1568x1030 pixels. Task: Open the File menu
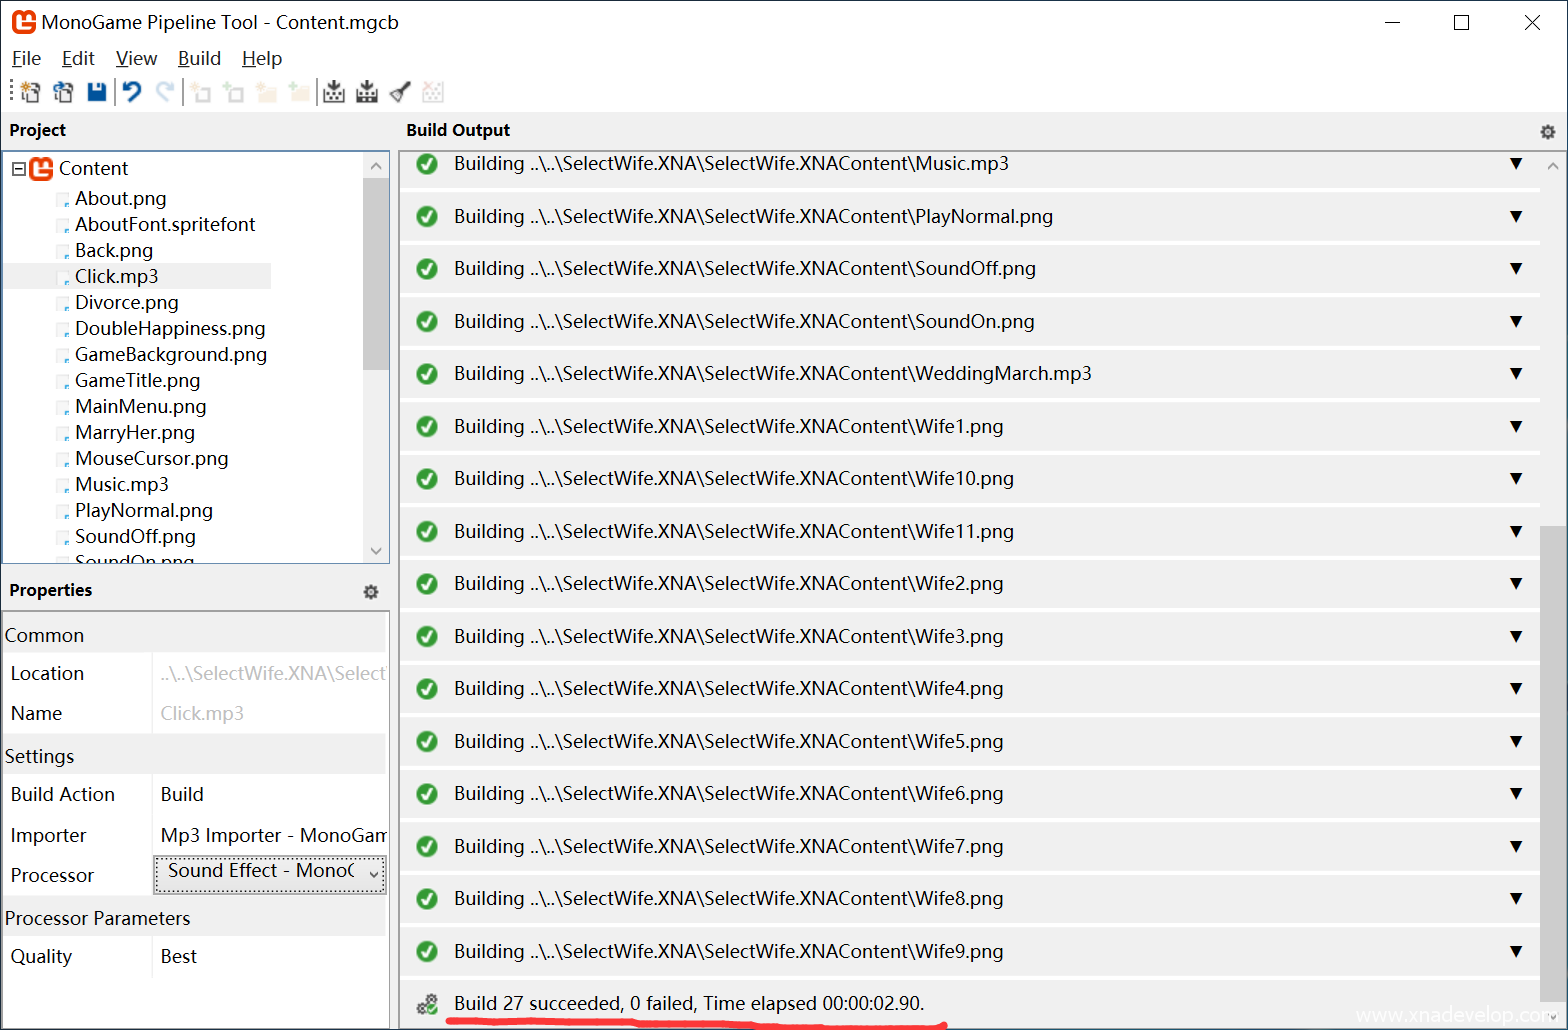coord(26,59)
